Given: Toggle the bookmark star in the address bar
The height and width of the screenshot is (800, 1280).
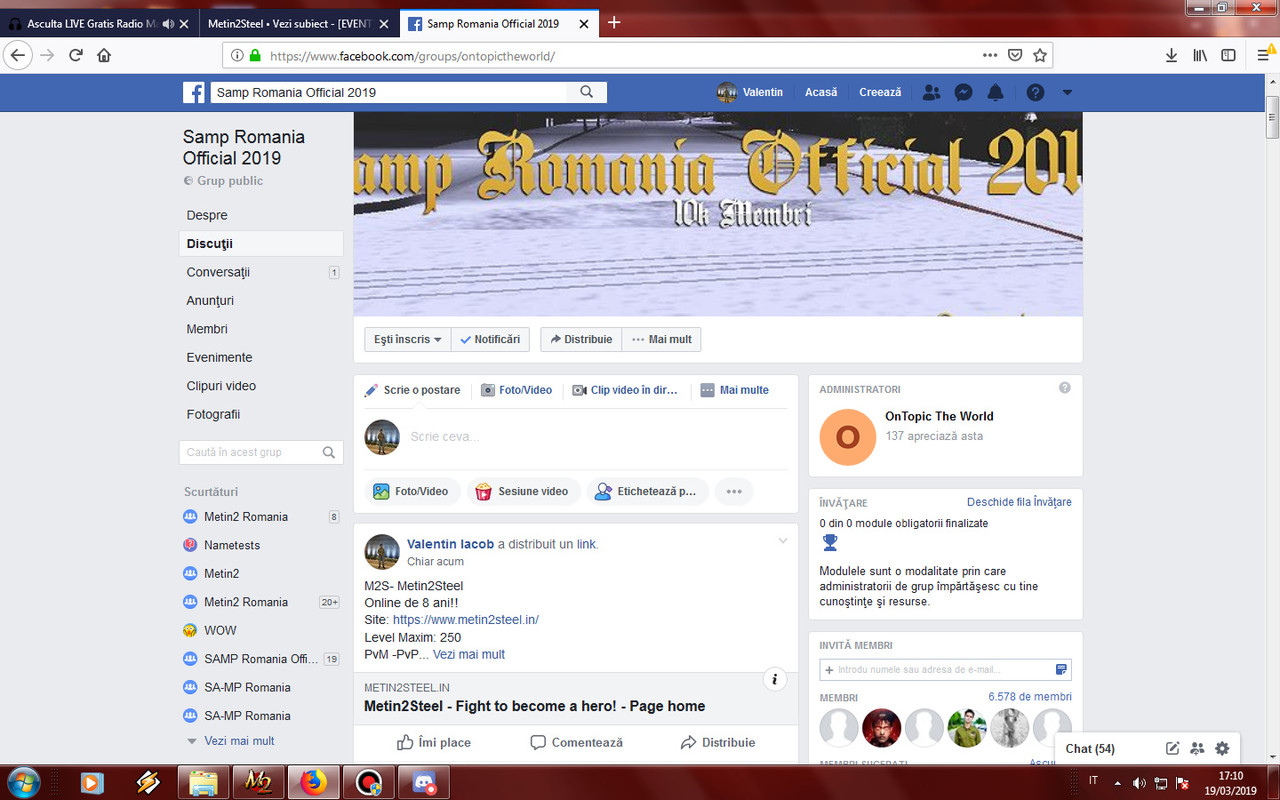Looking at the screenshot, I should pos(1039,55).
